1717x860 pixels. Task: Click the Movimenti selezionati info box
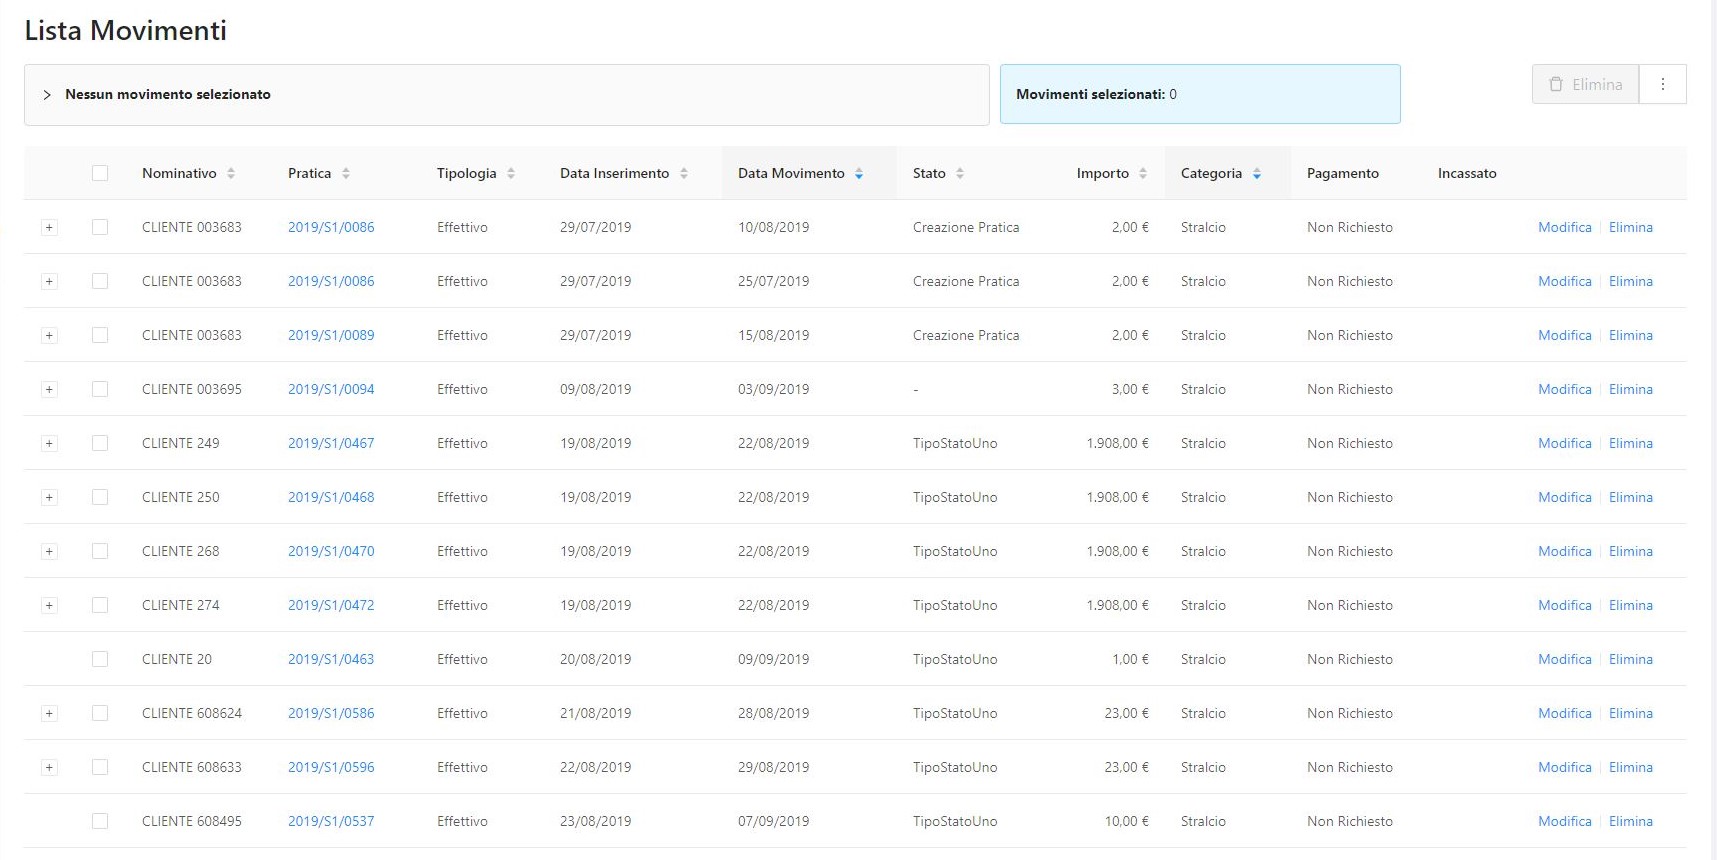point(1199,94)
